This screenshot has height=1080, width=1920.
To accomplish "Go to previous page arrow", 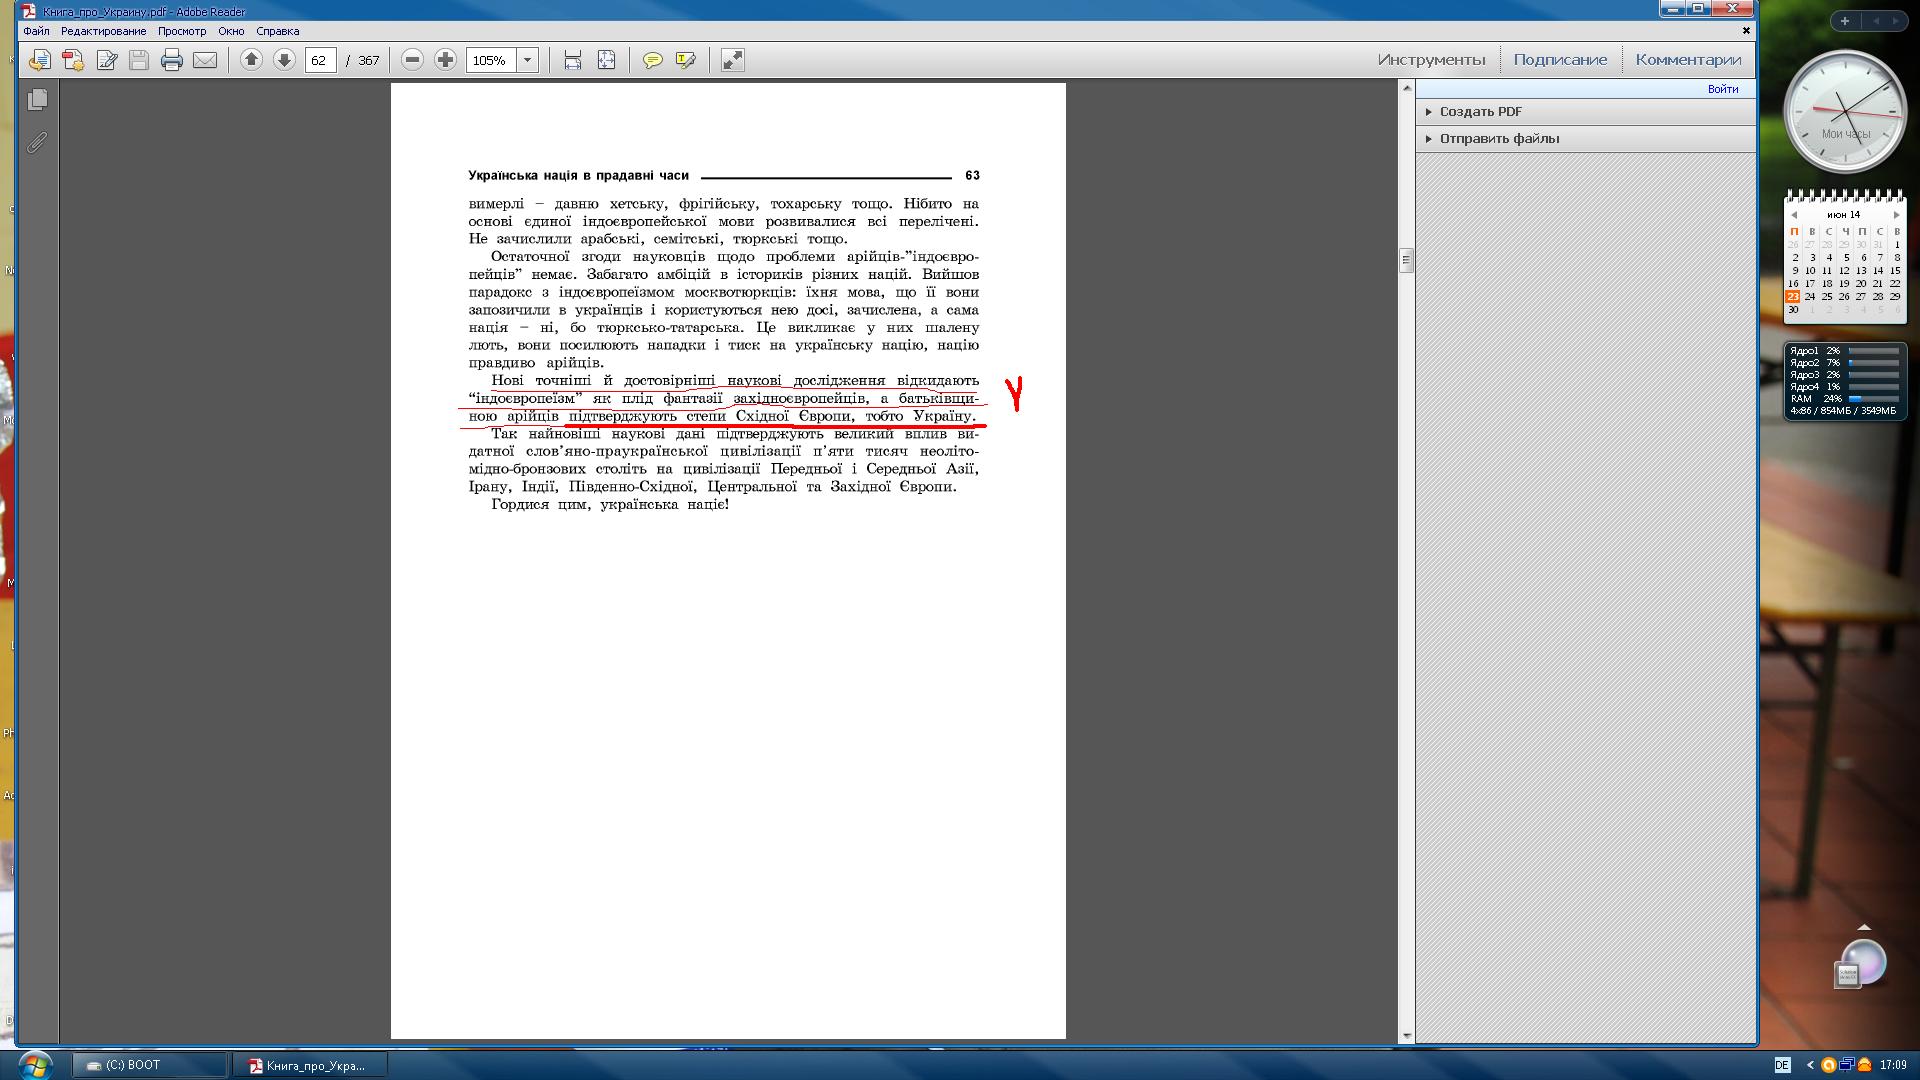I will (252, 60).
